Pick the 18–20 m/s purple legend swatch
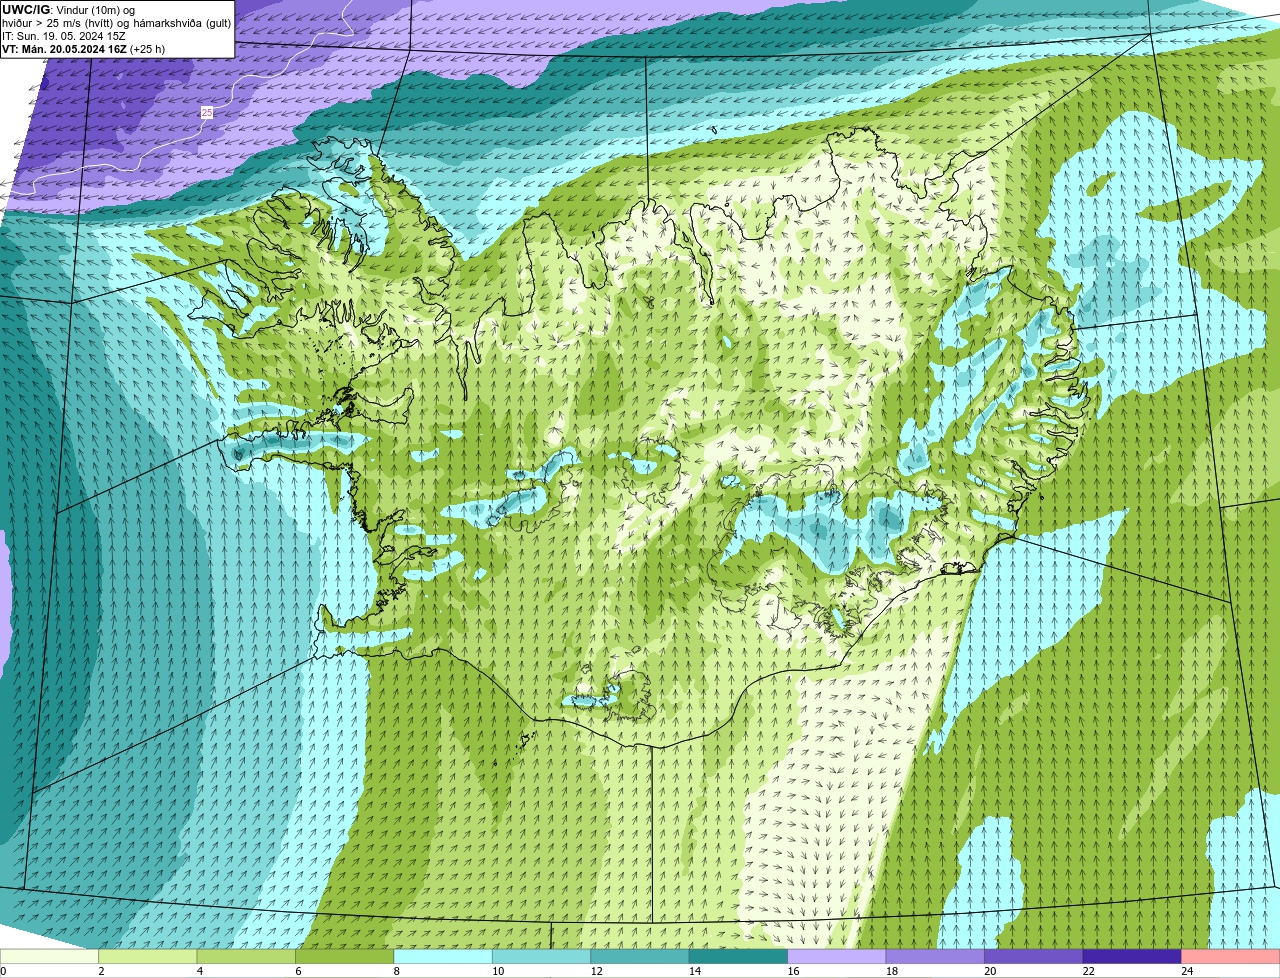Image resolution: width=1280 pixels, height=978 pixels. pos(936,956)
